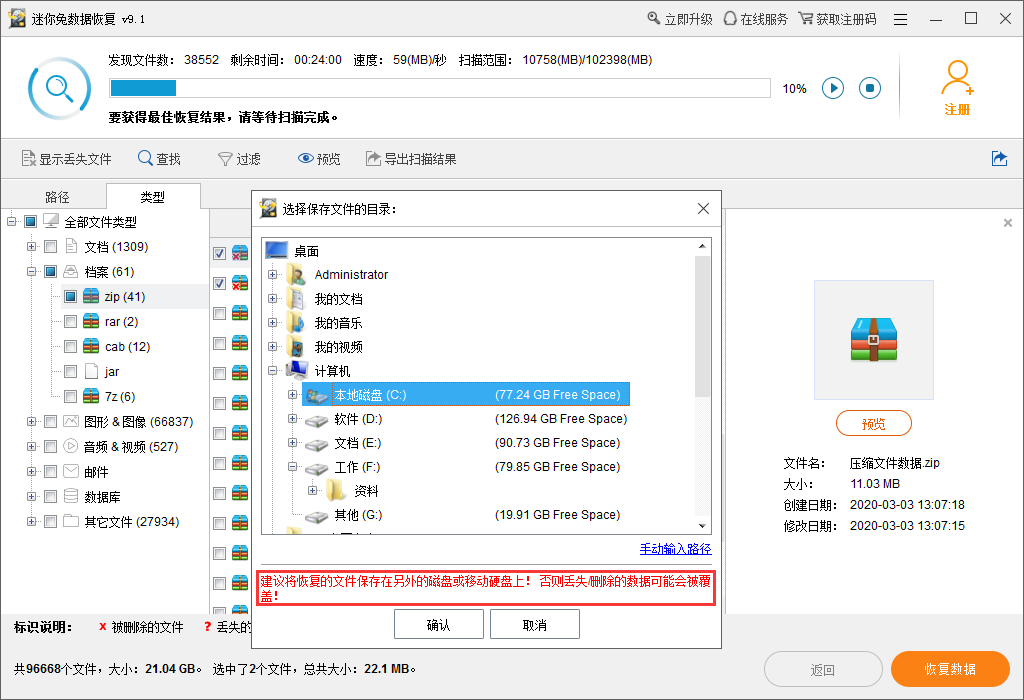Expand the 文档 (1309) tree node
Viewport: 1024px width, 700px height.
point(31,246)
